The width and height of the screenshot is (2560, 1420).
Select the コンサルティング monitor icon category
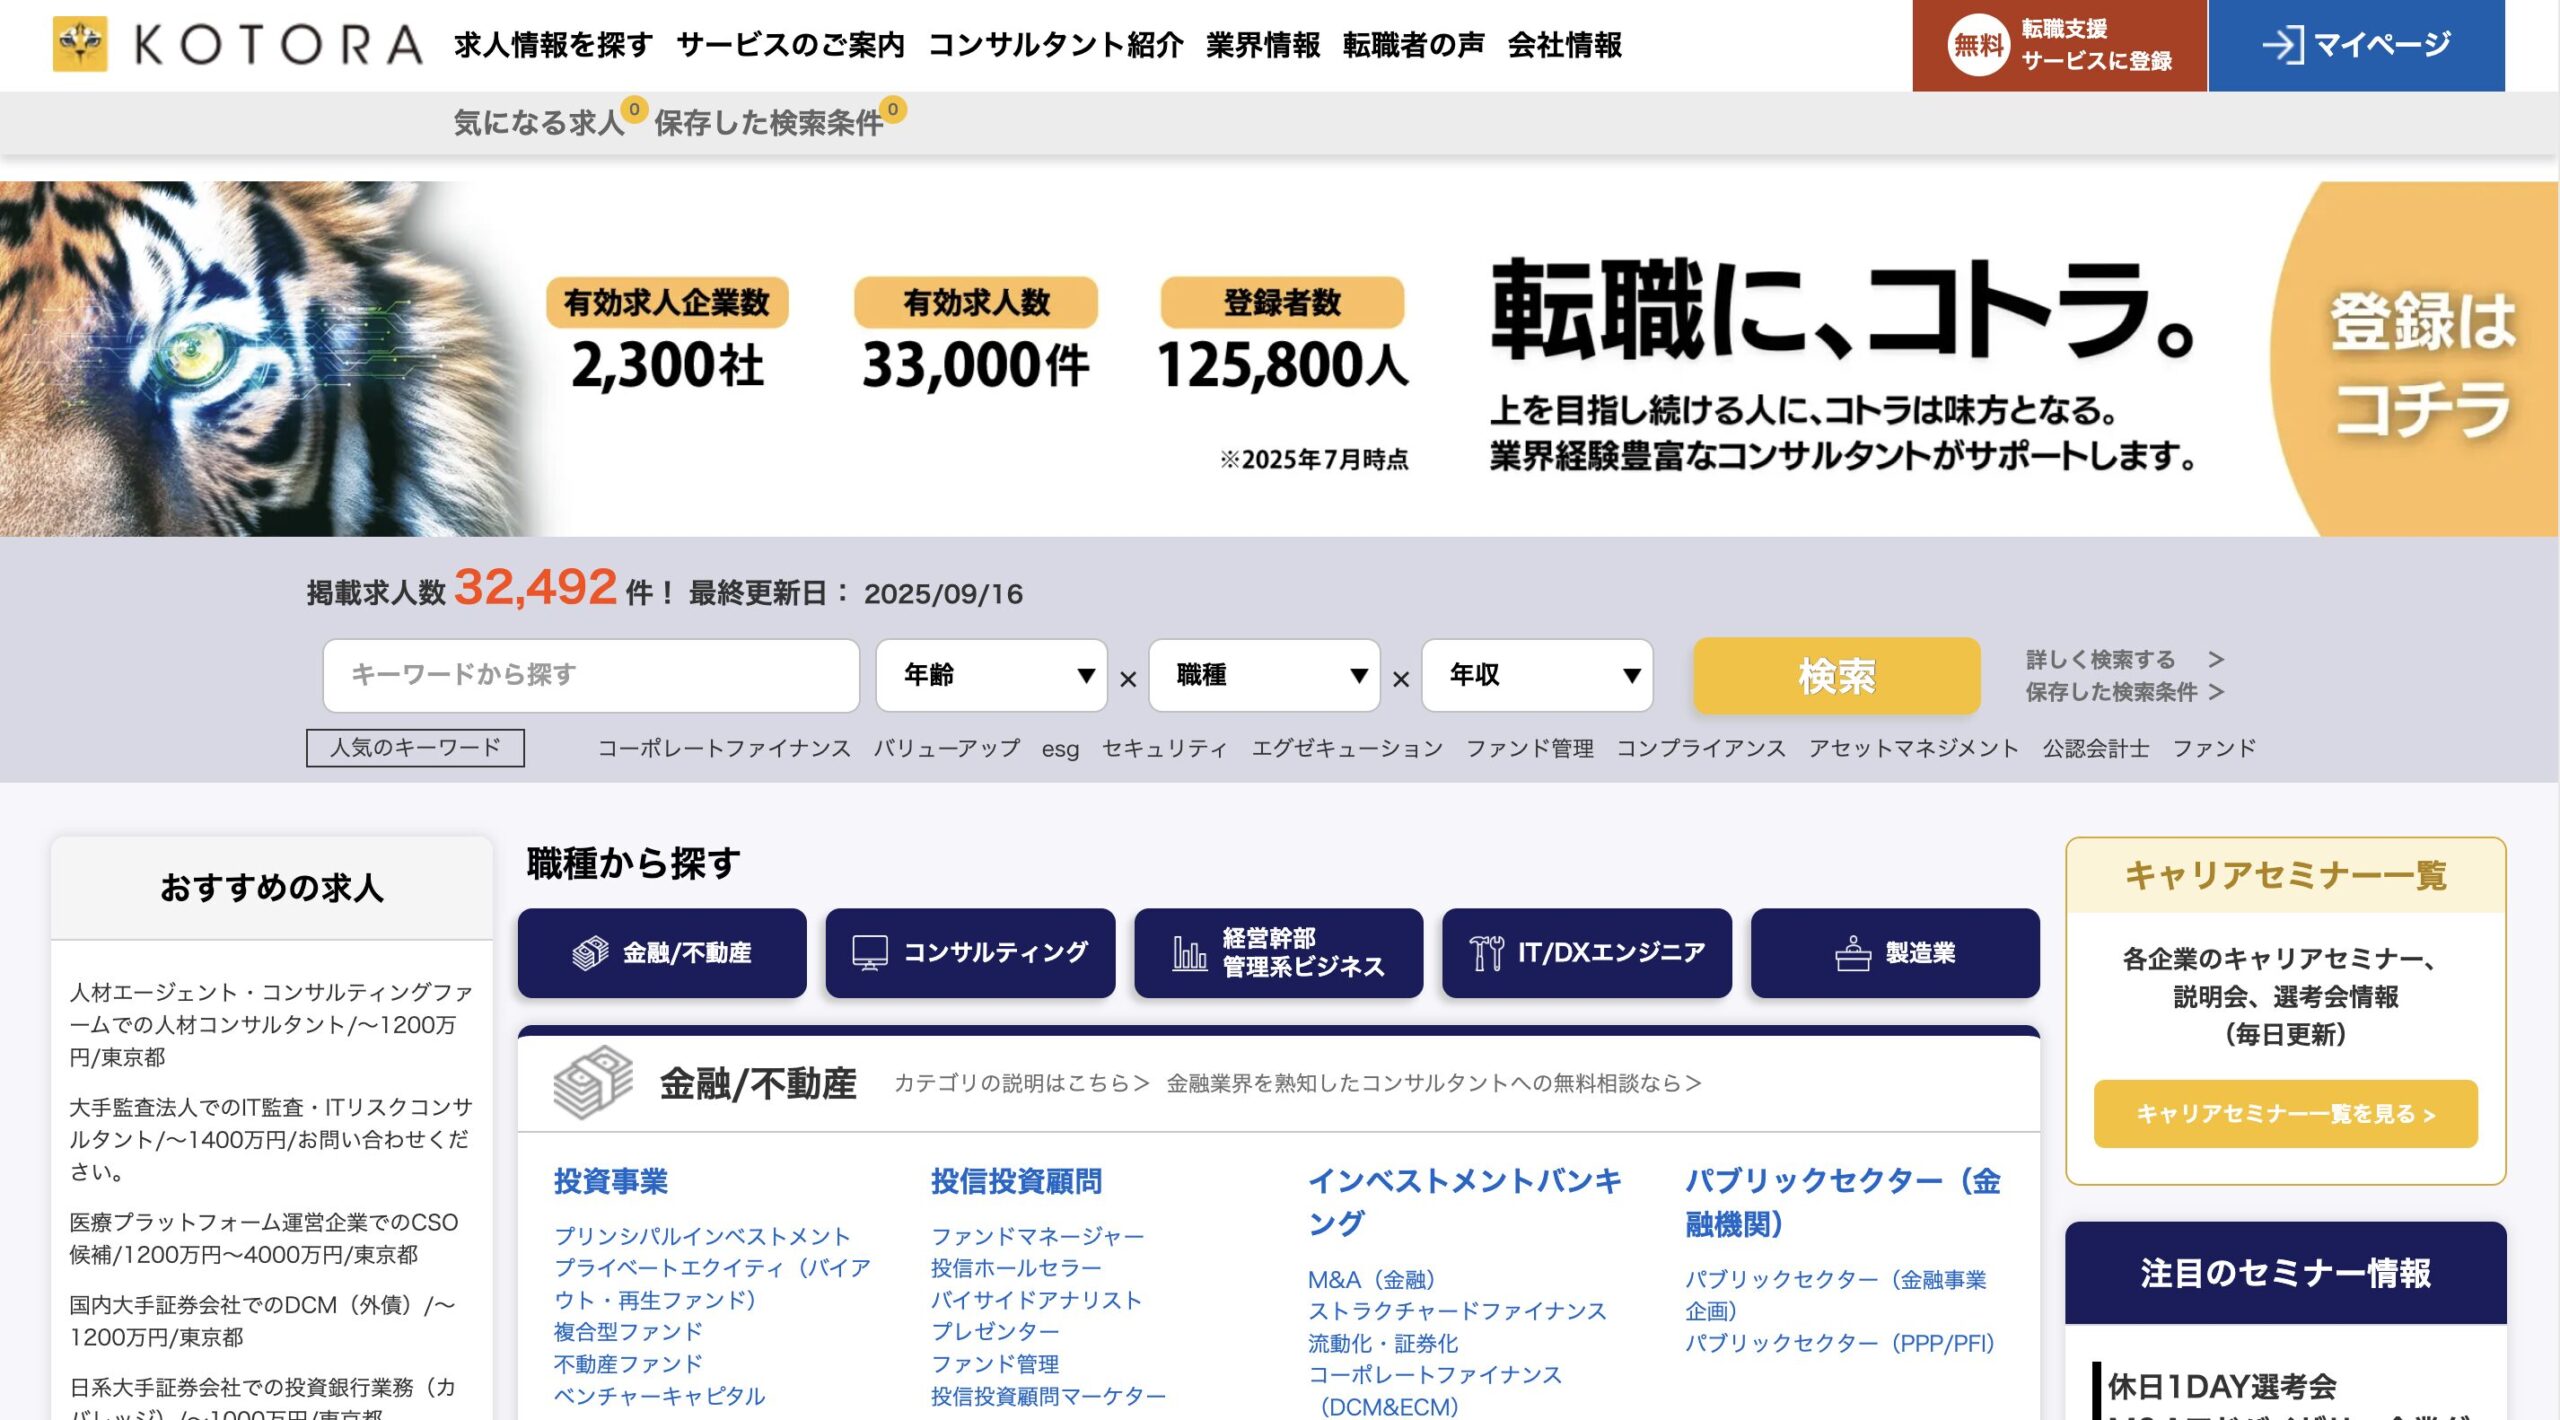[869, 952]
